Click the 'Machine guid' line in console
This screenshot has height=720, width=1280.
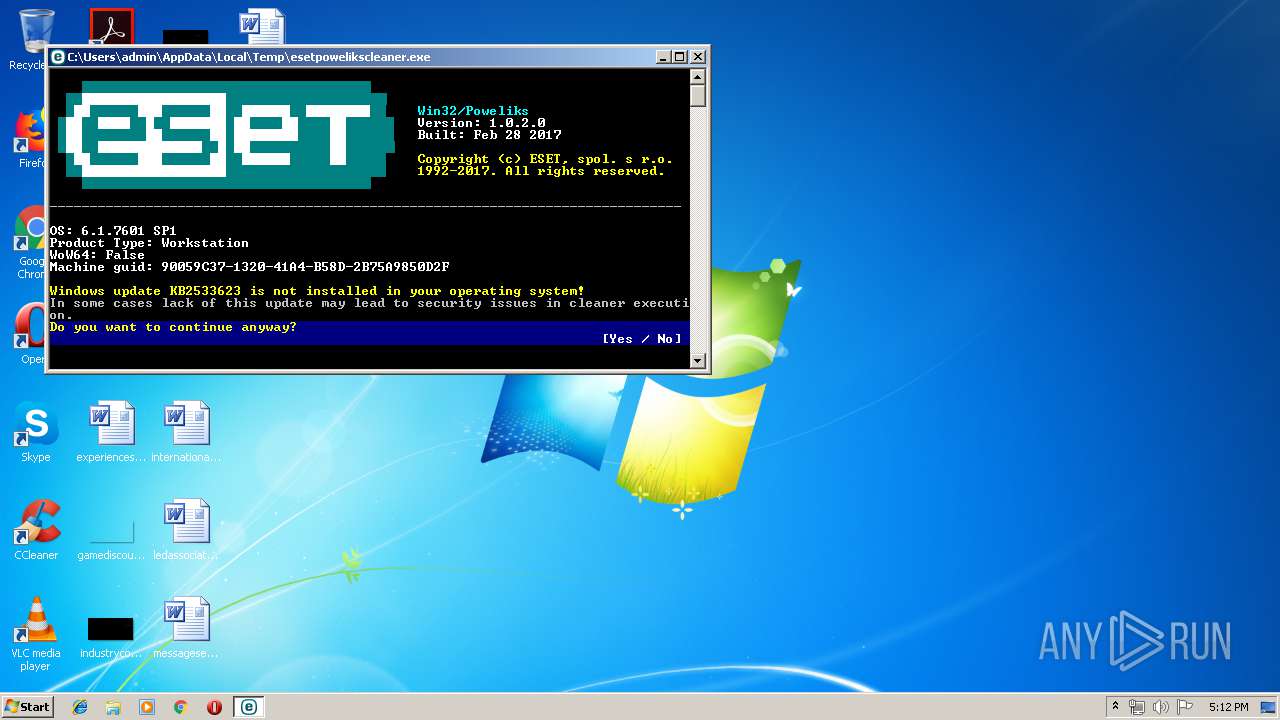tap(249, 267)
